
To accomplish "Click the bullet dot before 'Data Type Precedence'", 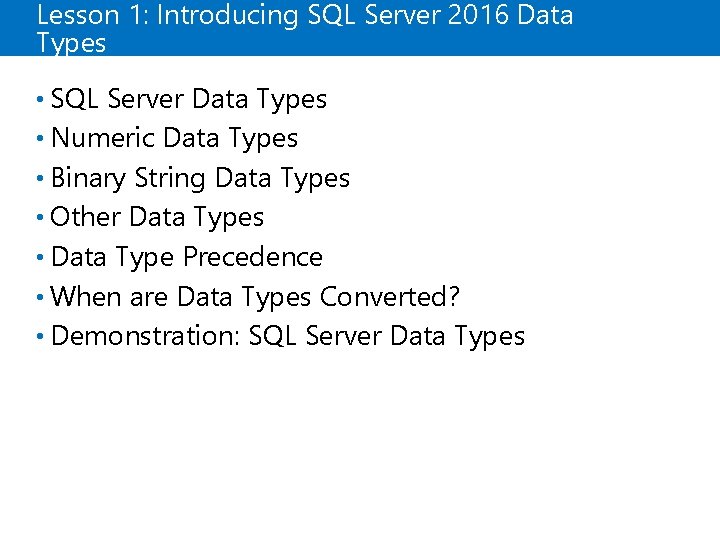I will click(x=39, y=257).
